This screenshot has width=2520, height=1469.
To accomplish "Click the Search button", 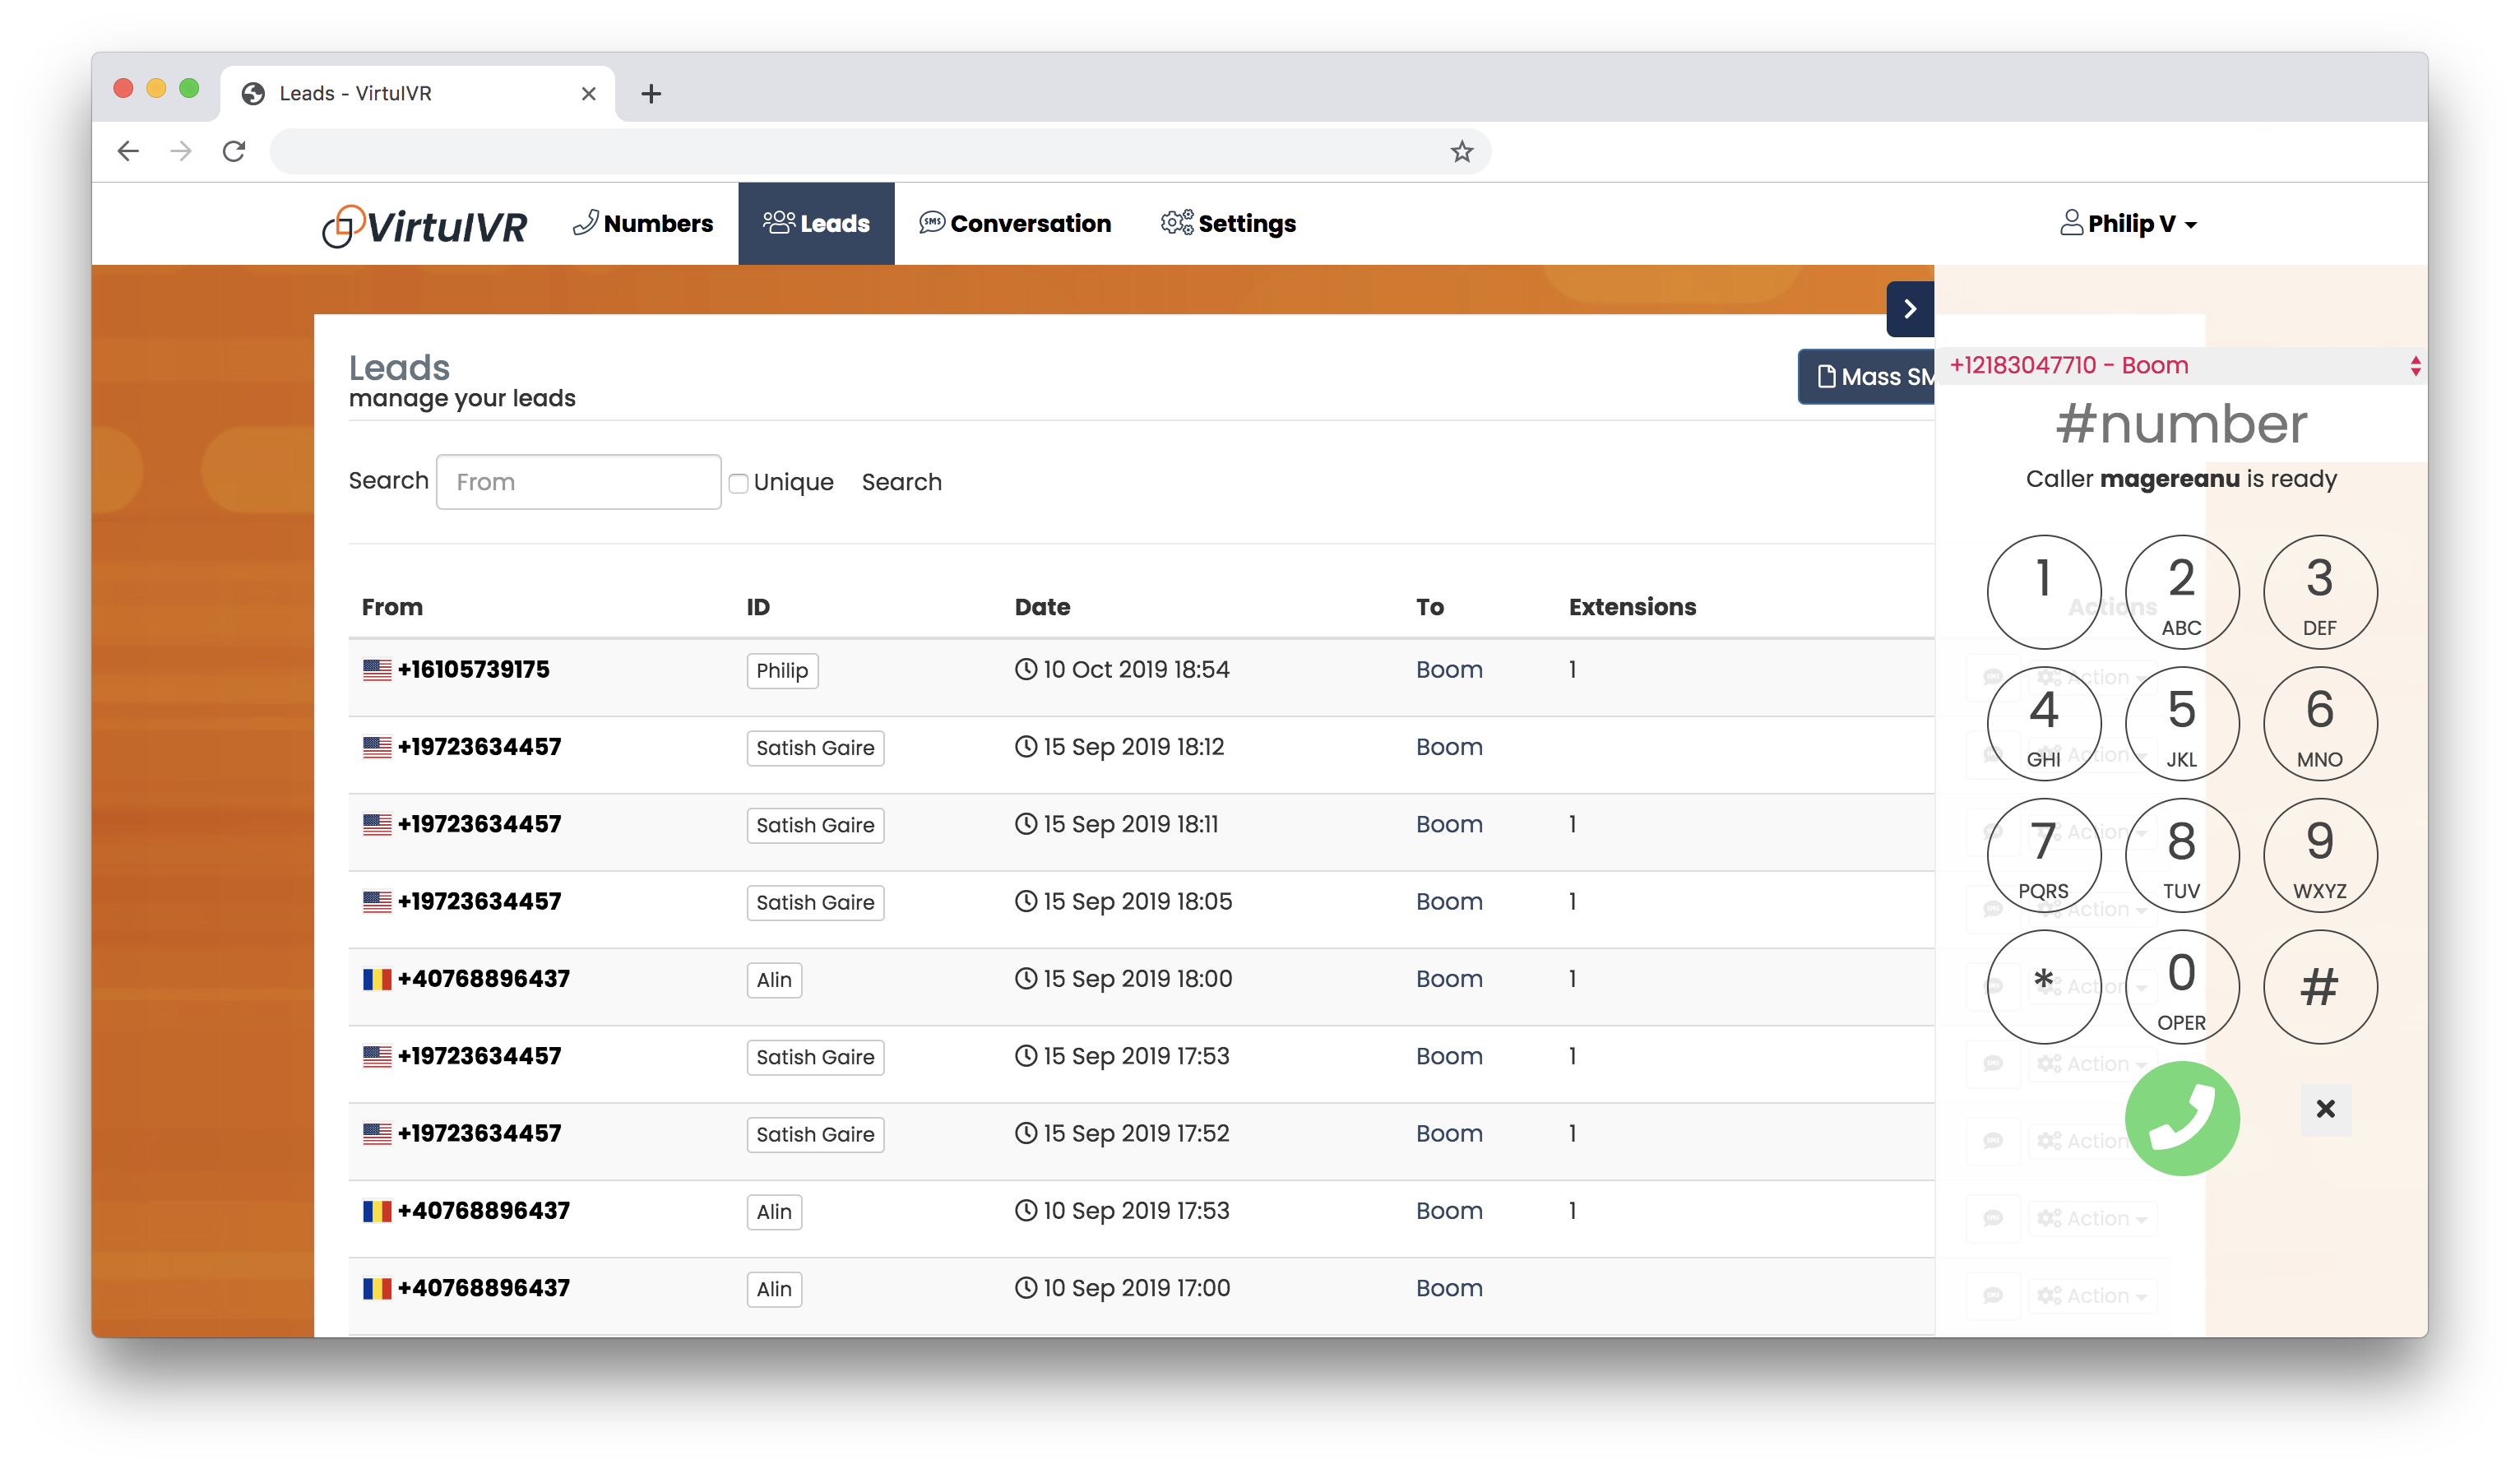I will pos(902,481).
